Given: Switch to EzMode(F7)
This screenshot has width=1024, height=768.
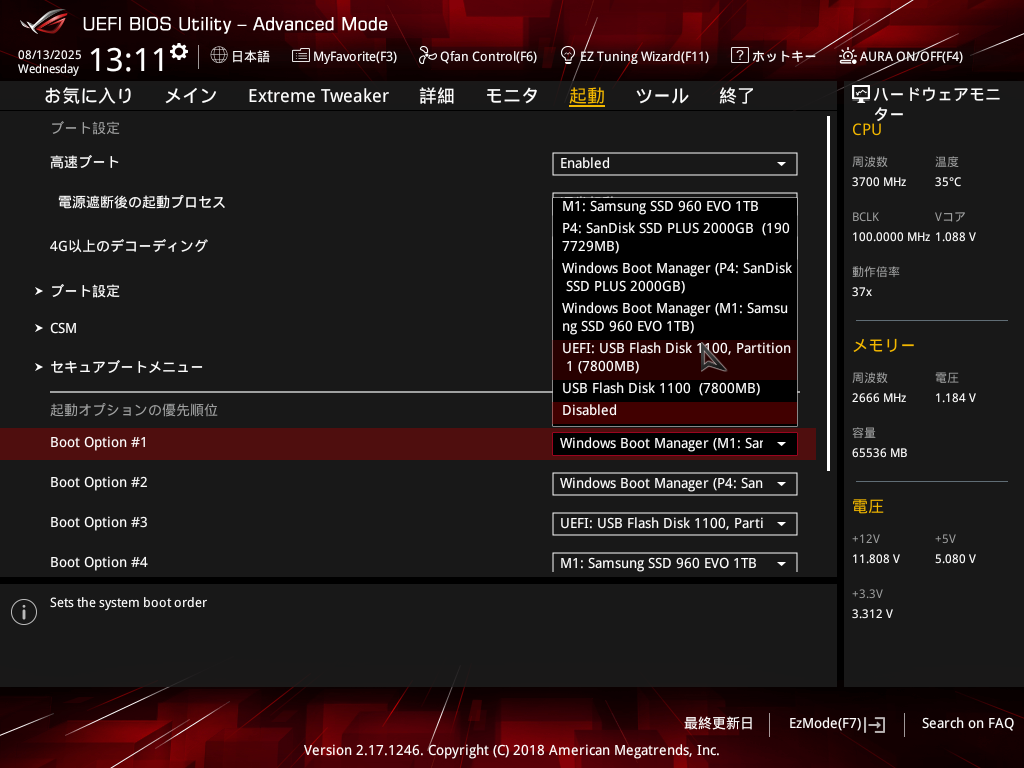Looking at the screenshot, I should pyautogui.click(x=837, y=724).
